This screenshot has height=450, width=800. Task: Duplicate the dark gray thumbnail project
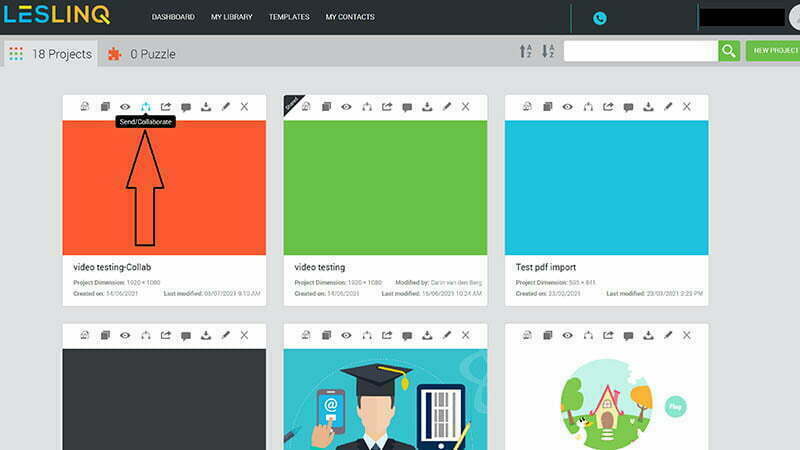pyautogui.click(x=105, y=335)
